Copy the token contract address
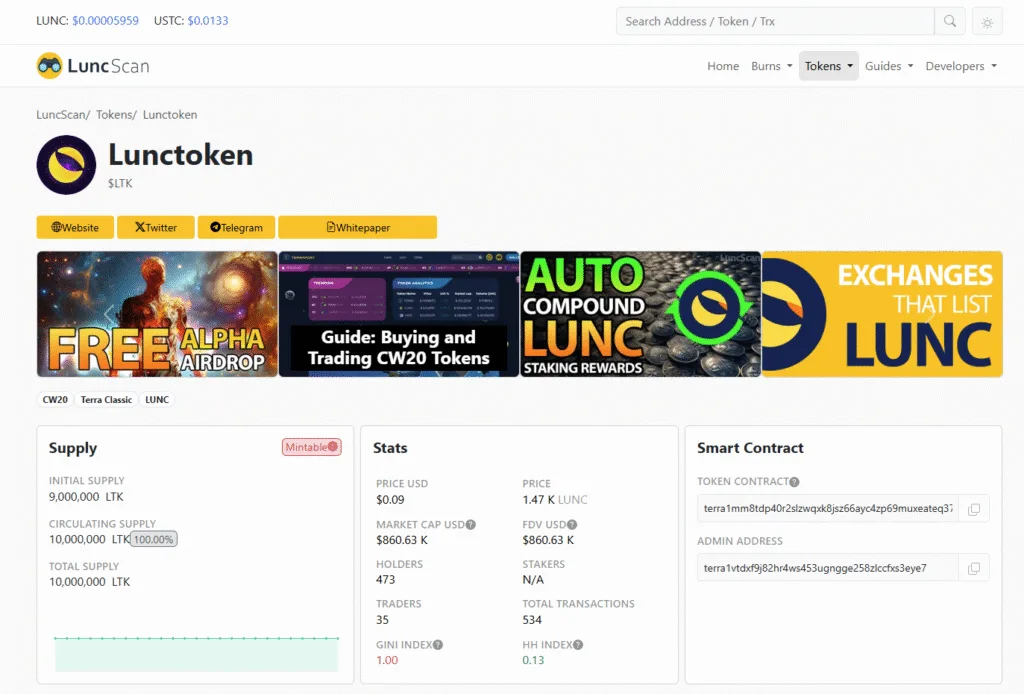1024x694 pixels. pos(973,509)
